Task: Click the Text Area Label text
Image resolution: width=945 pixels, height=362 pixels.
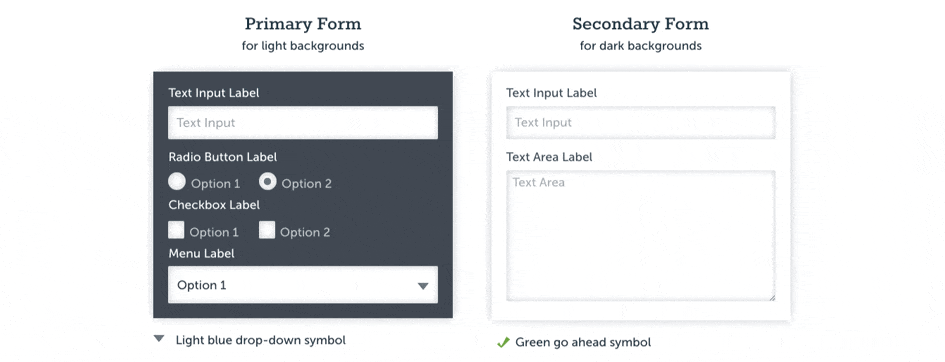Action: [549, 157]
